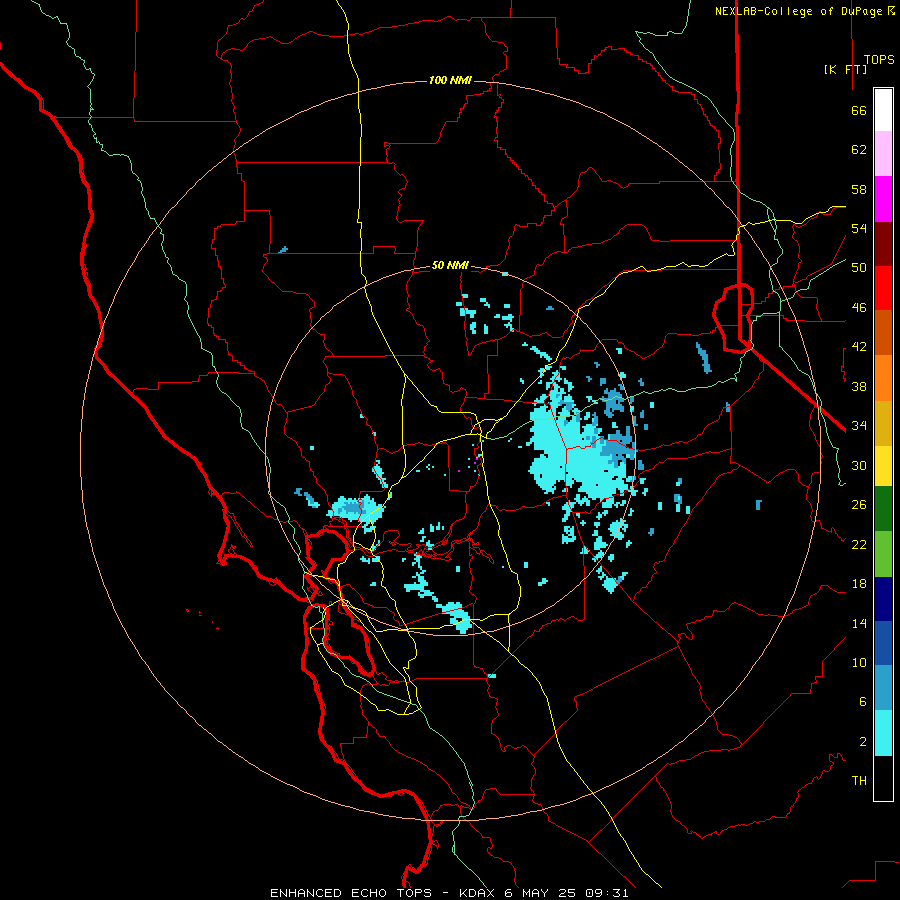
Task: Click the bright red swatch at 50 K FT
Action: 883,288
